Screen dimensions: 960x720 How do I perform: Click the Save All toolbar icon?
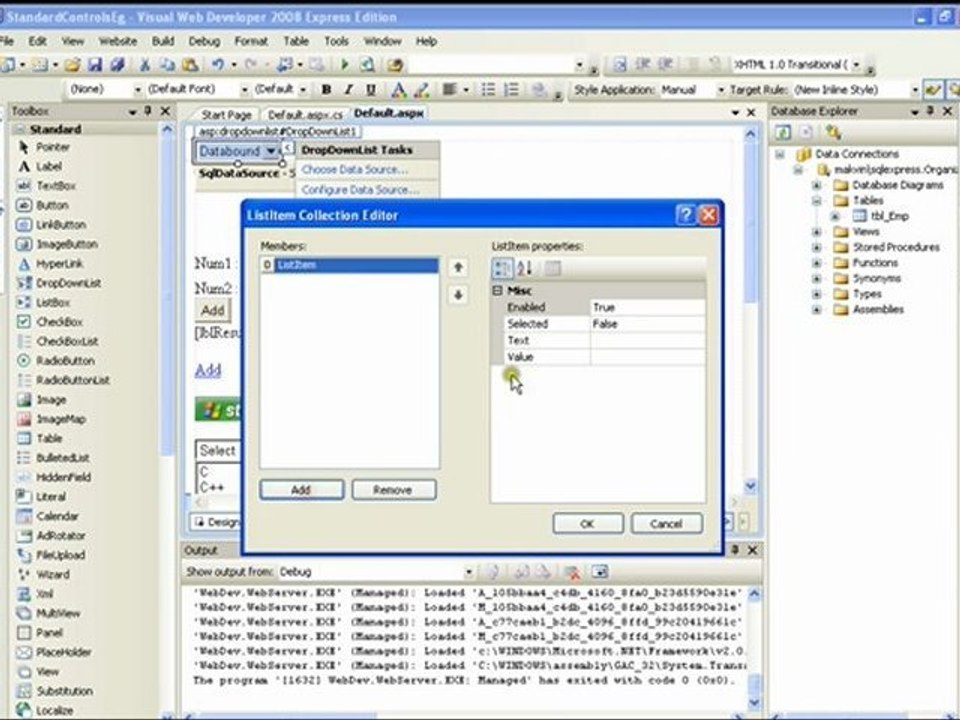pos(117,64)
